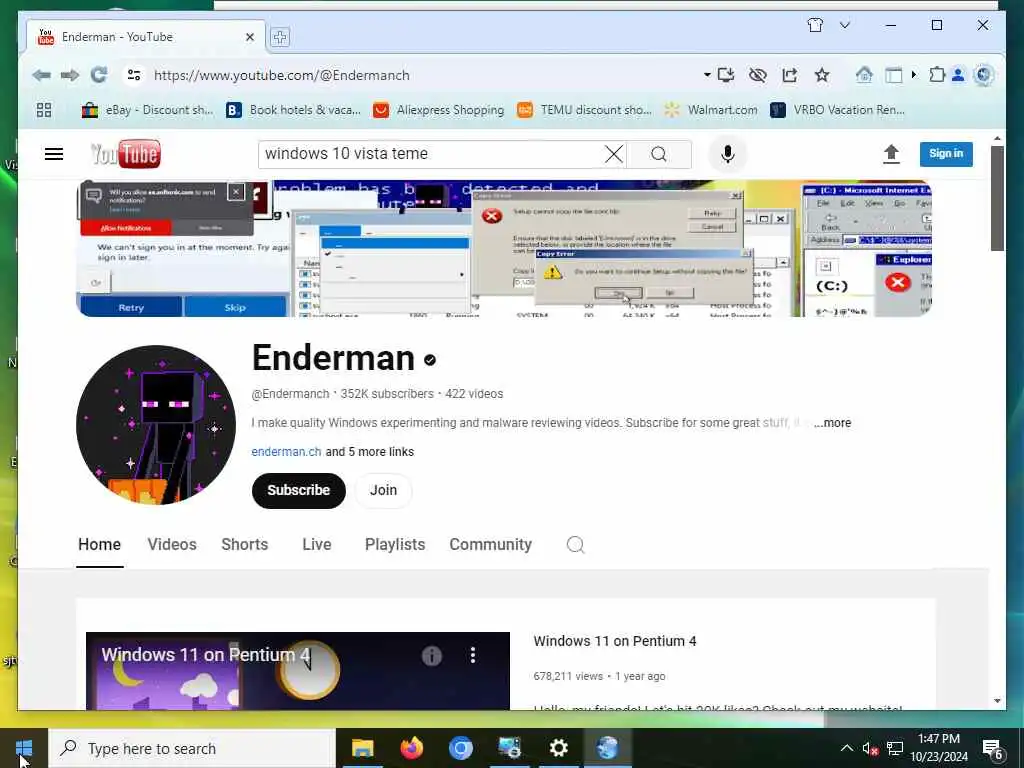The height and width of the screenshot is (768, 1024).
Task: Open the browser home icon
Action: (864, 75)
